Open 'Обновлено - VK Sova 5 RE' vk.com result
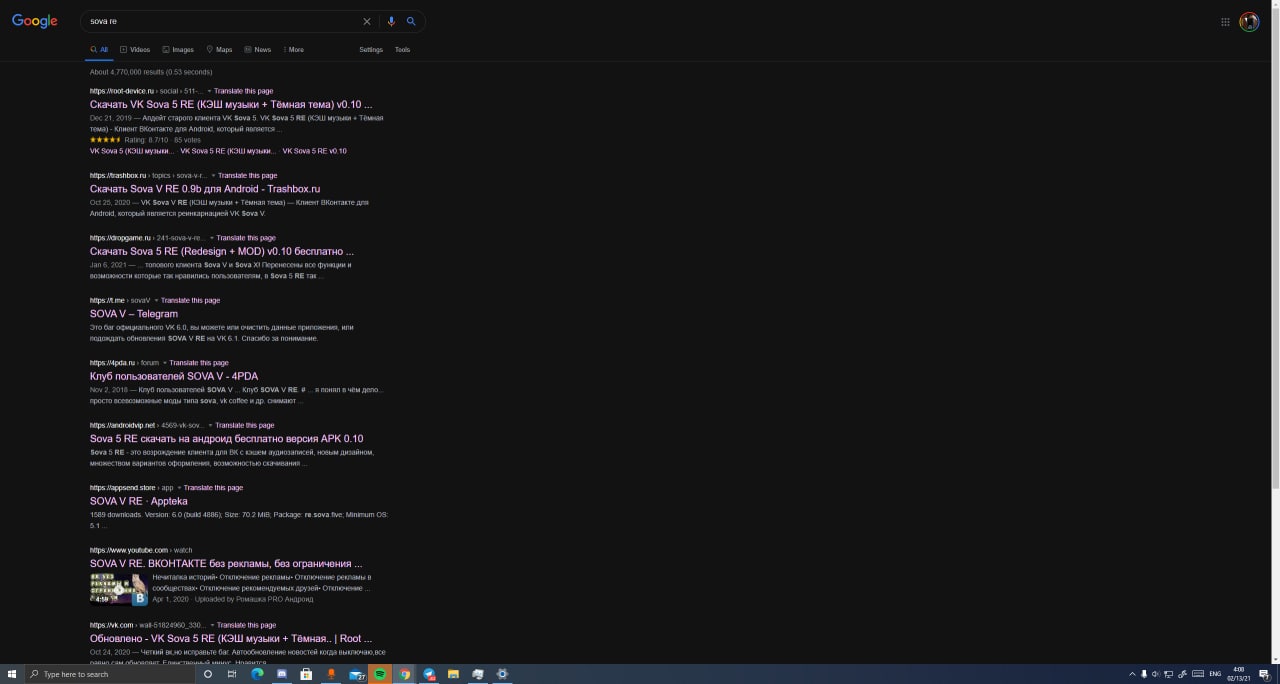The height and width of the screenshot is (684, 1280). pyautogui.click(x=231, y=638)
